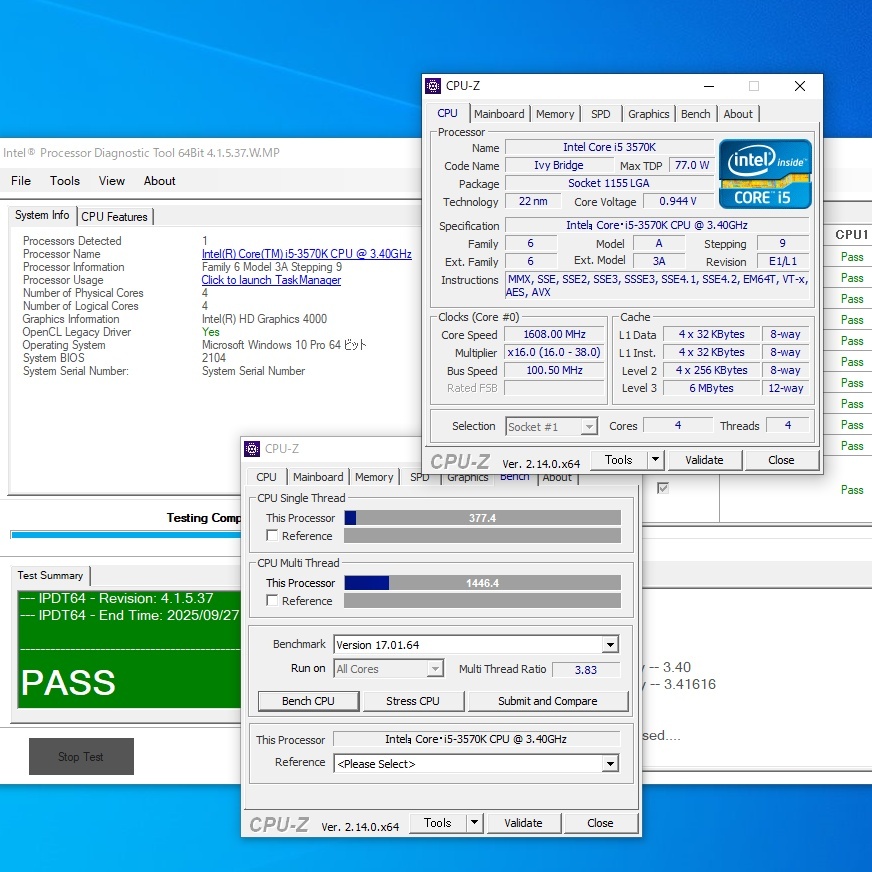Screen dimensions: 872x872
Task: Open the Tools arrow in the CPU-Z processor window
Action: [x=655, y=460]
